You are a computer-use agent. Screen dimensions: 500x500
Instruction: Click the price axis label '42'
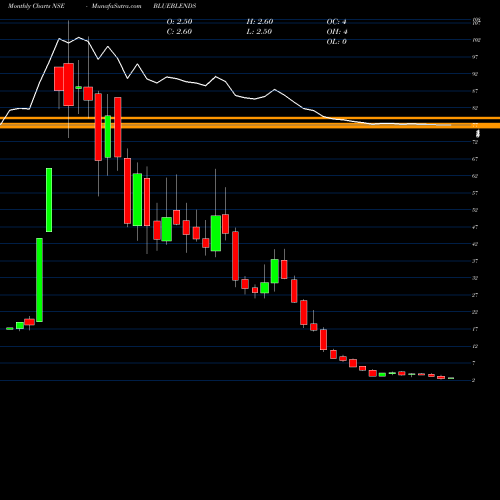coord(475,244)
